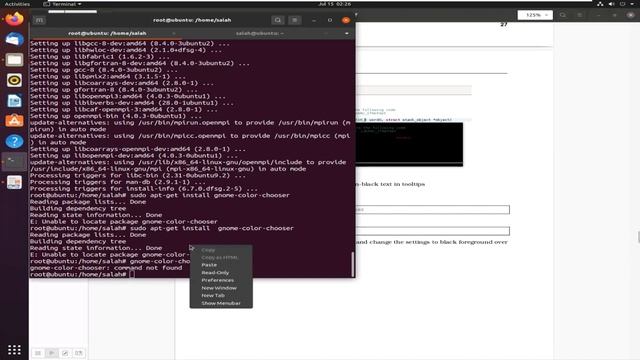
Task: Open the volume indicator in top bar
Action: point(611,4)
